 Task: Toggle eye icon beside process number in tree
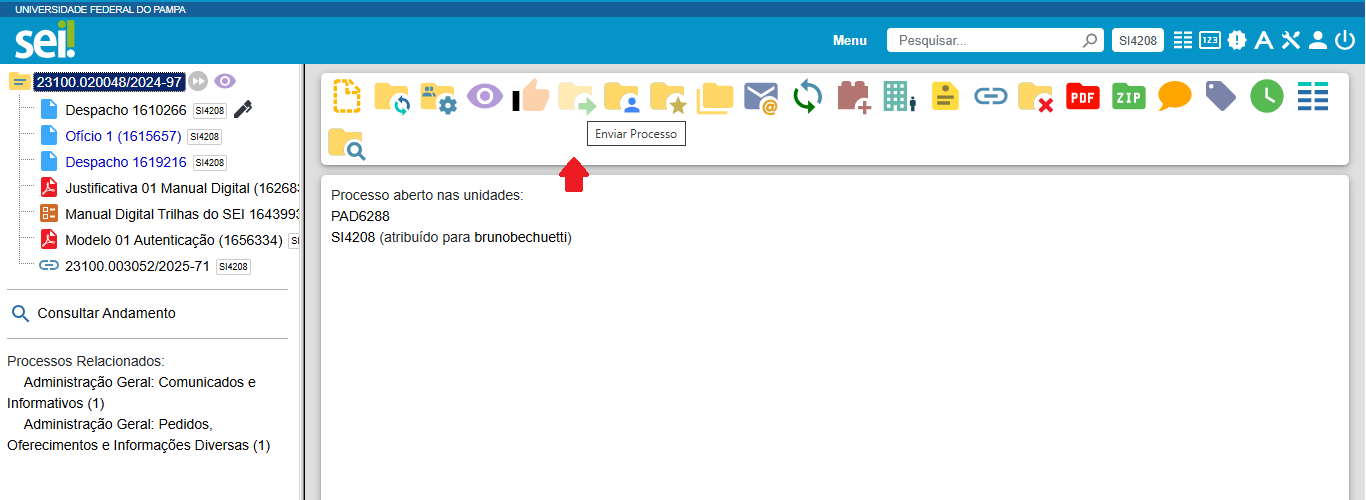point(225,81)
